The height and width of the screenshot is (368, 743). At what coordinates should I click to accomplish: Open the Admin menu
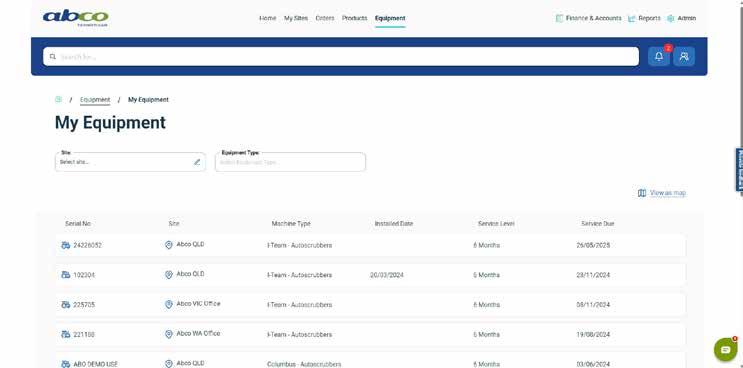pyautogui.click(x=687, y=18)
